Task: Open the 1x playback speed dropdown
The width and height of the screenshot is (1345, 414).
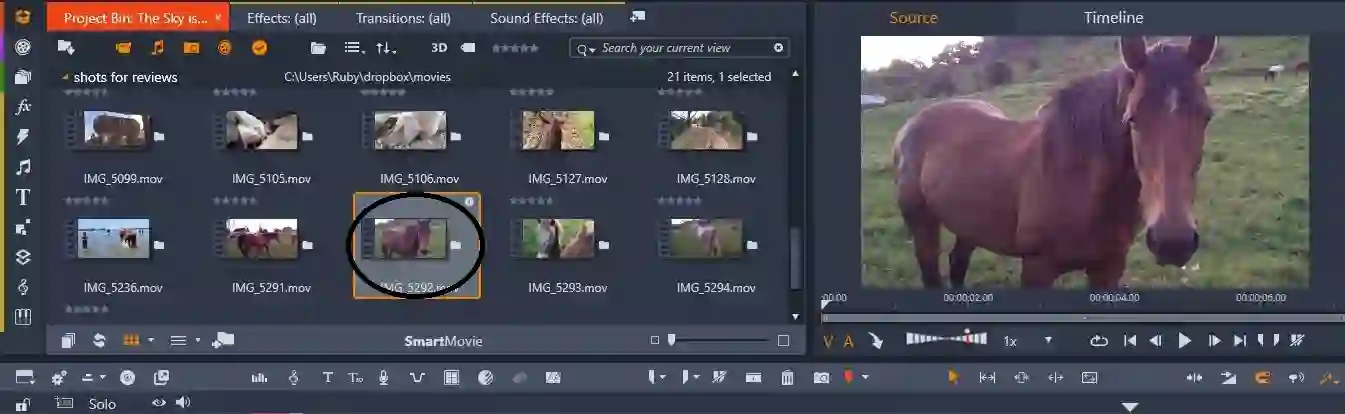Action: 1048,341
